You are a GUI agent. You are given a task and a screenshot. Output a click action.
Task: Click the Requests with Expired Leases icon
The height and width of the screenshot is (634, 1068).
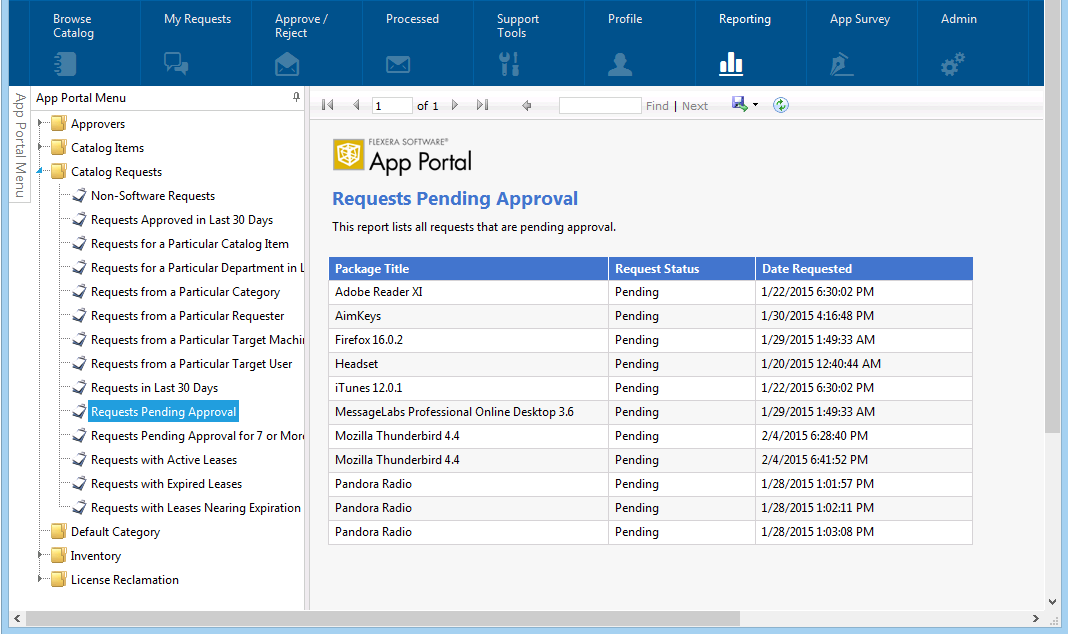click(x=79, y=484)
